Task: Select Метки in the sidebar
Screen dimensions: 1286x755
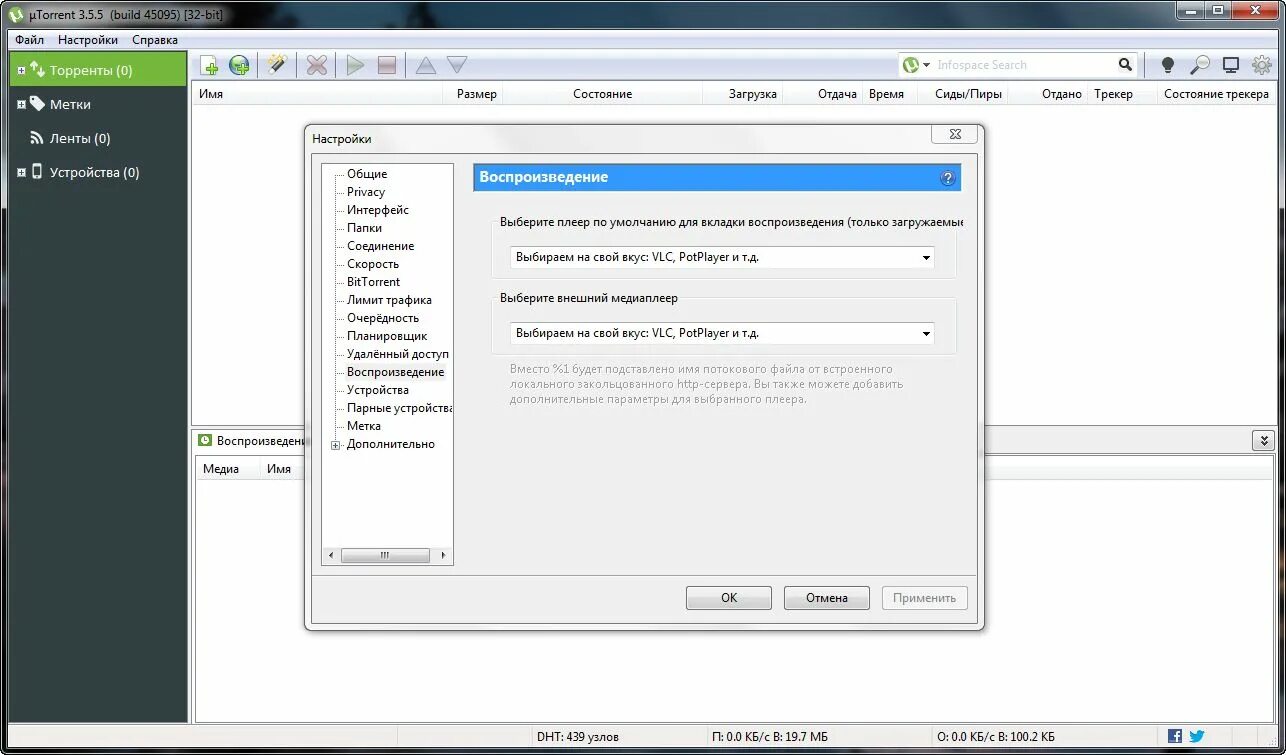Action: click(70, 104)
